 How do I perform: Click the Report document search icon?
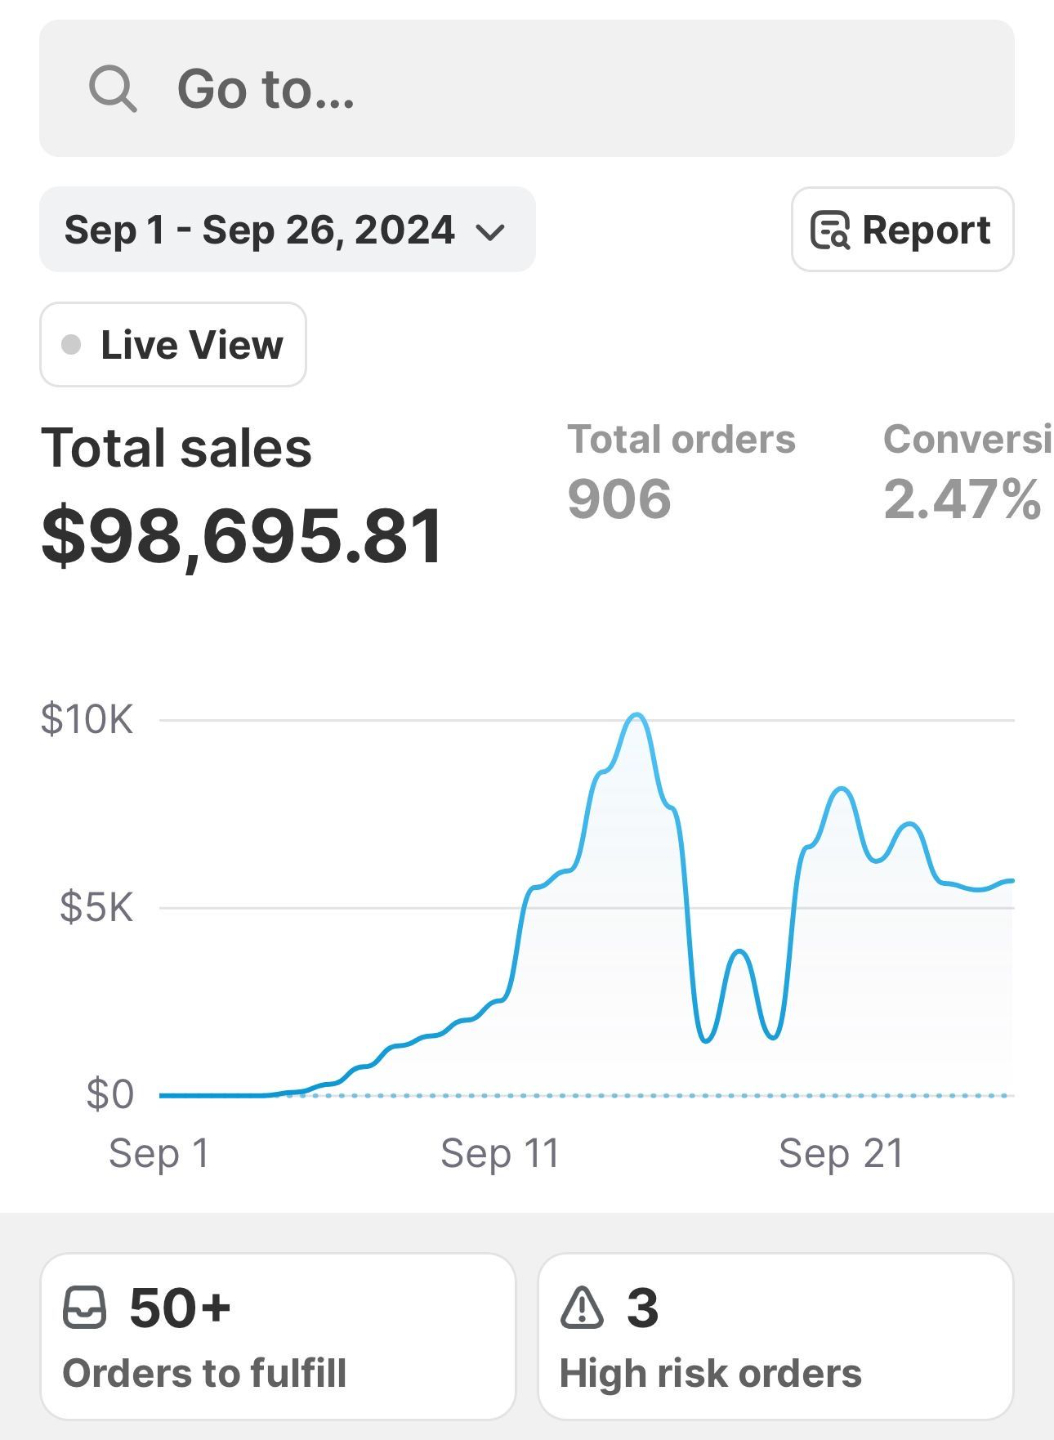coord(830,230)
